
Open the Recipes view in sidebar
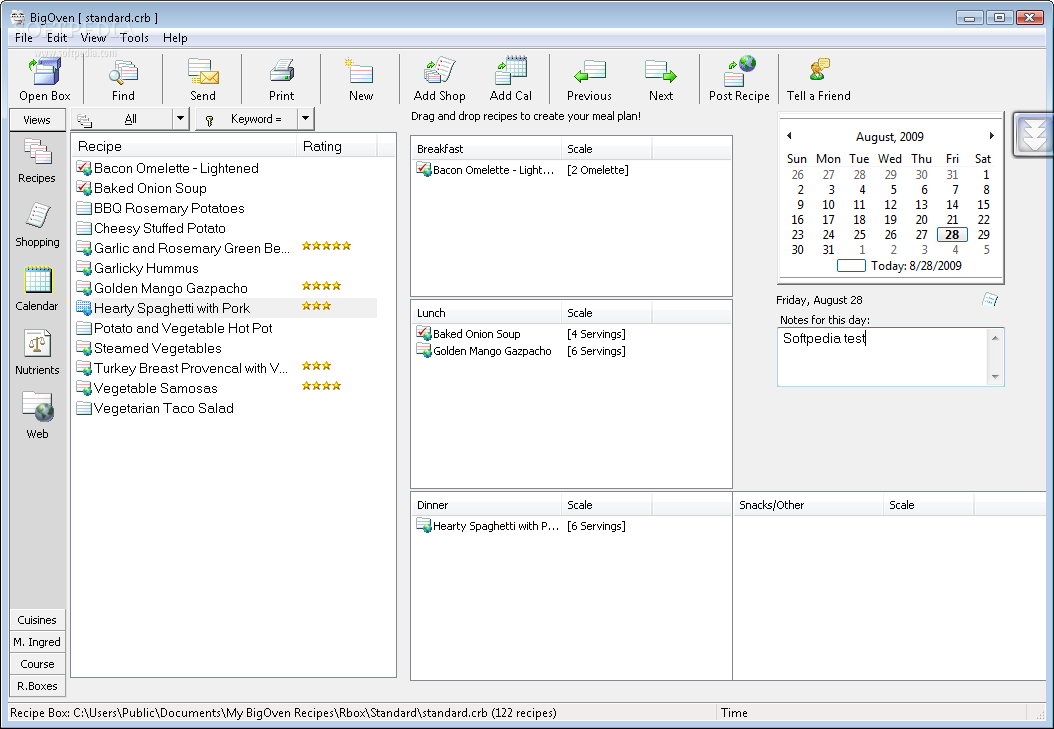pyautogui.click(x=37, y=161)
